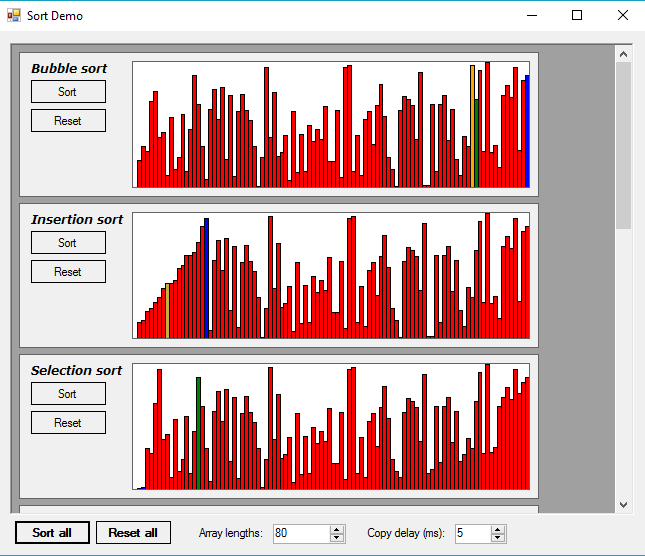The image size is (645, 556).
Task: Focus the Array lengths input field
Action: pos(302,533)
